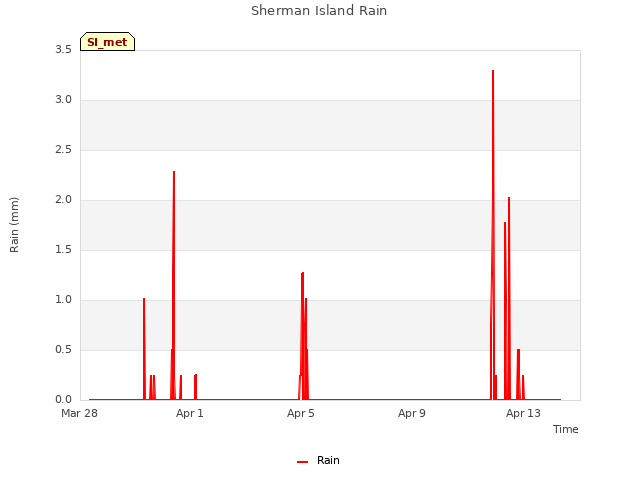The image size is (640, 480).
Task: Click the 1.0 y-axis tick label
Action: [x=63, y=300]
